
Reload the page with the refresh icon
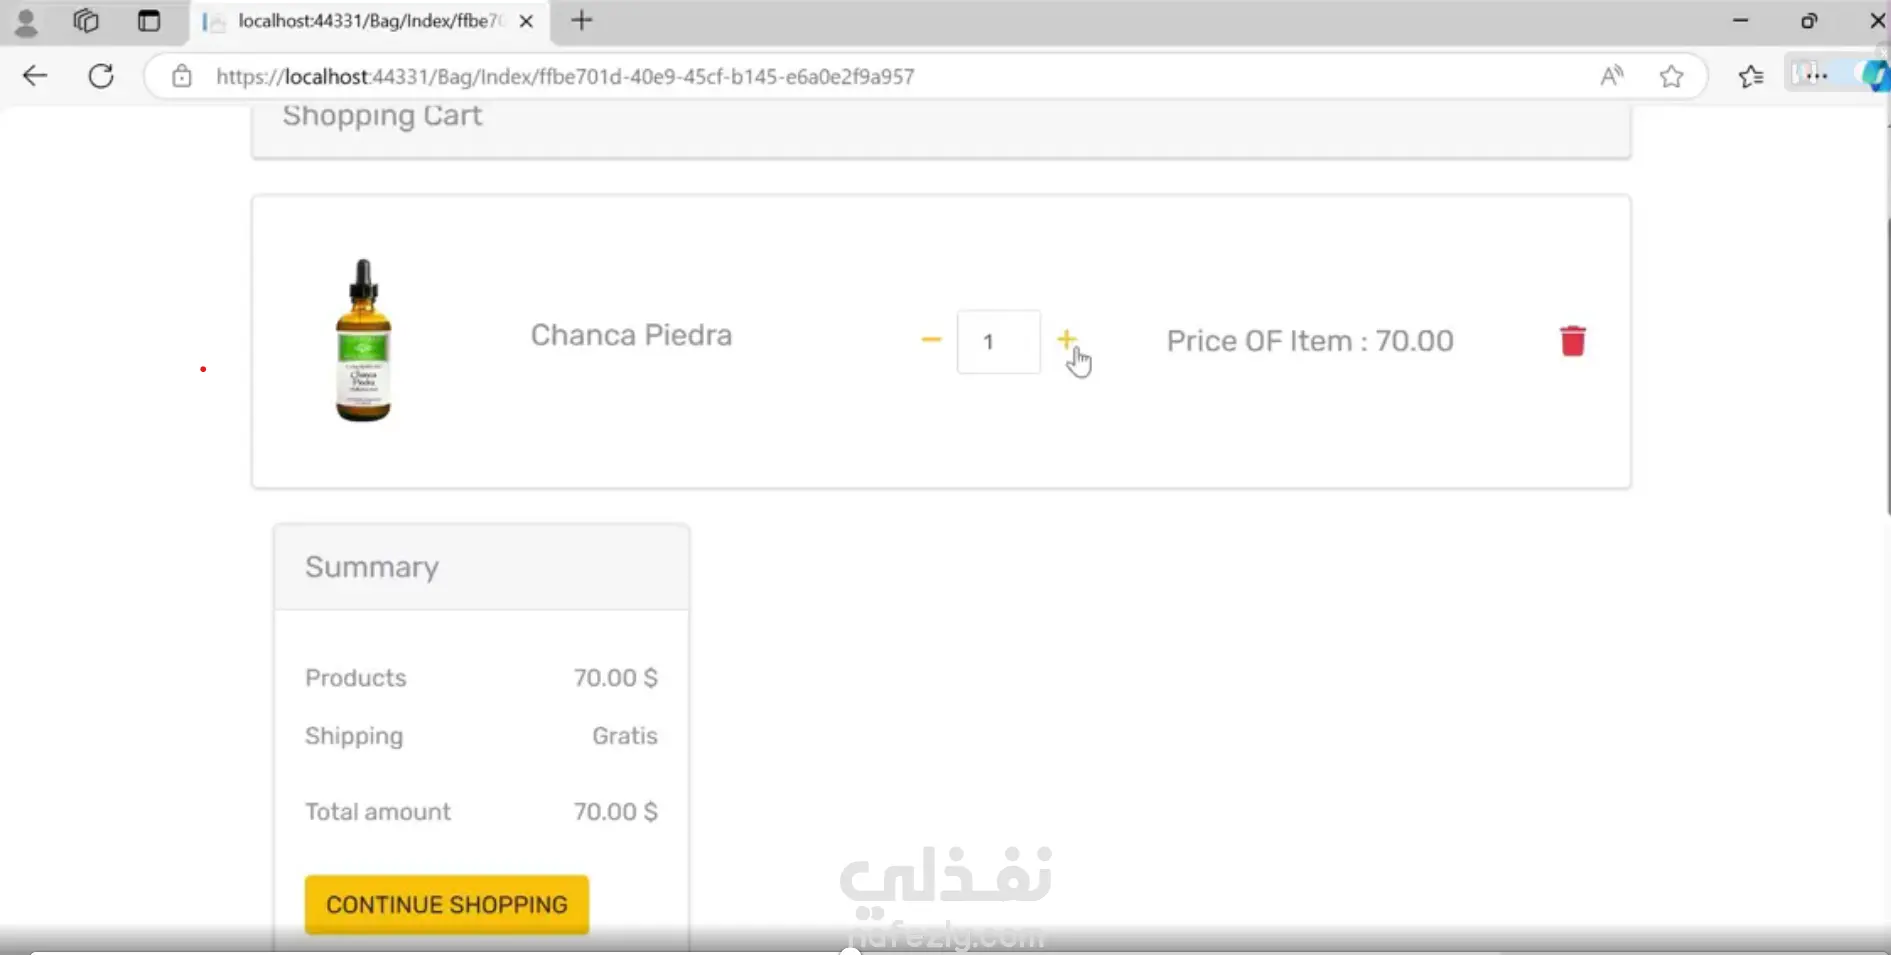click(101, 76)
